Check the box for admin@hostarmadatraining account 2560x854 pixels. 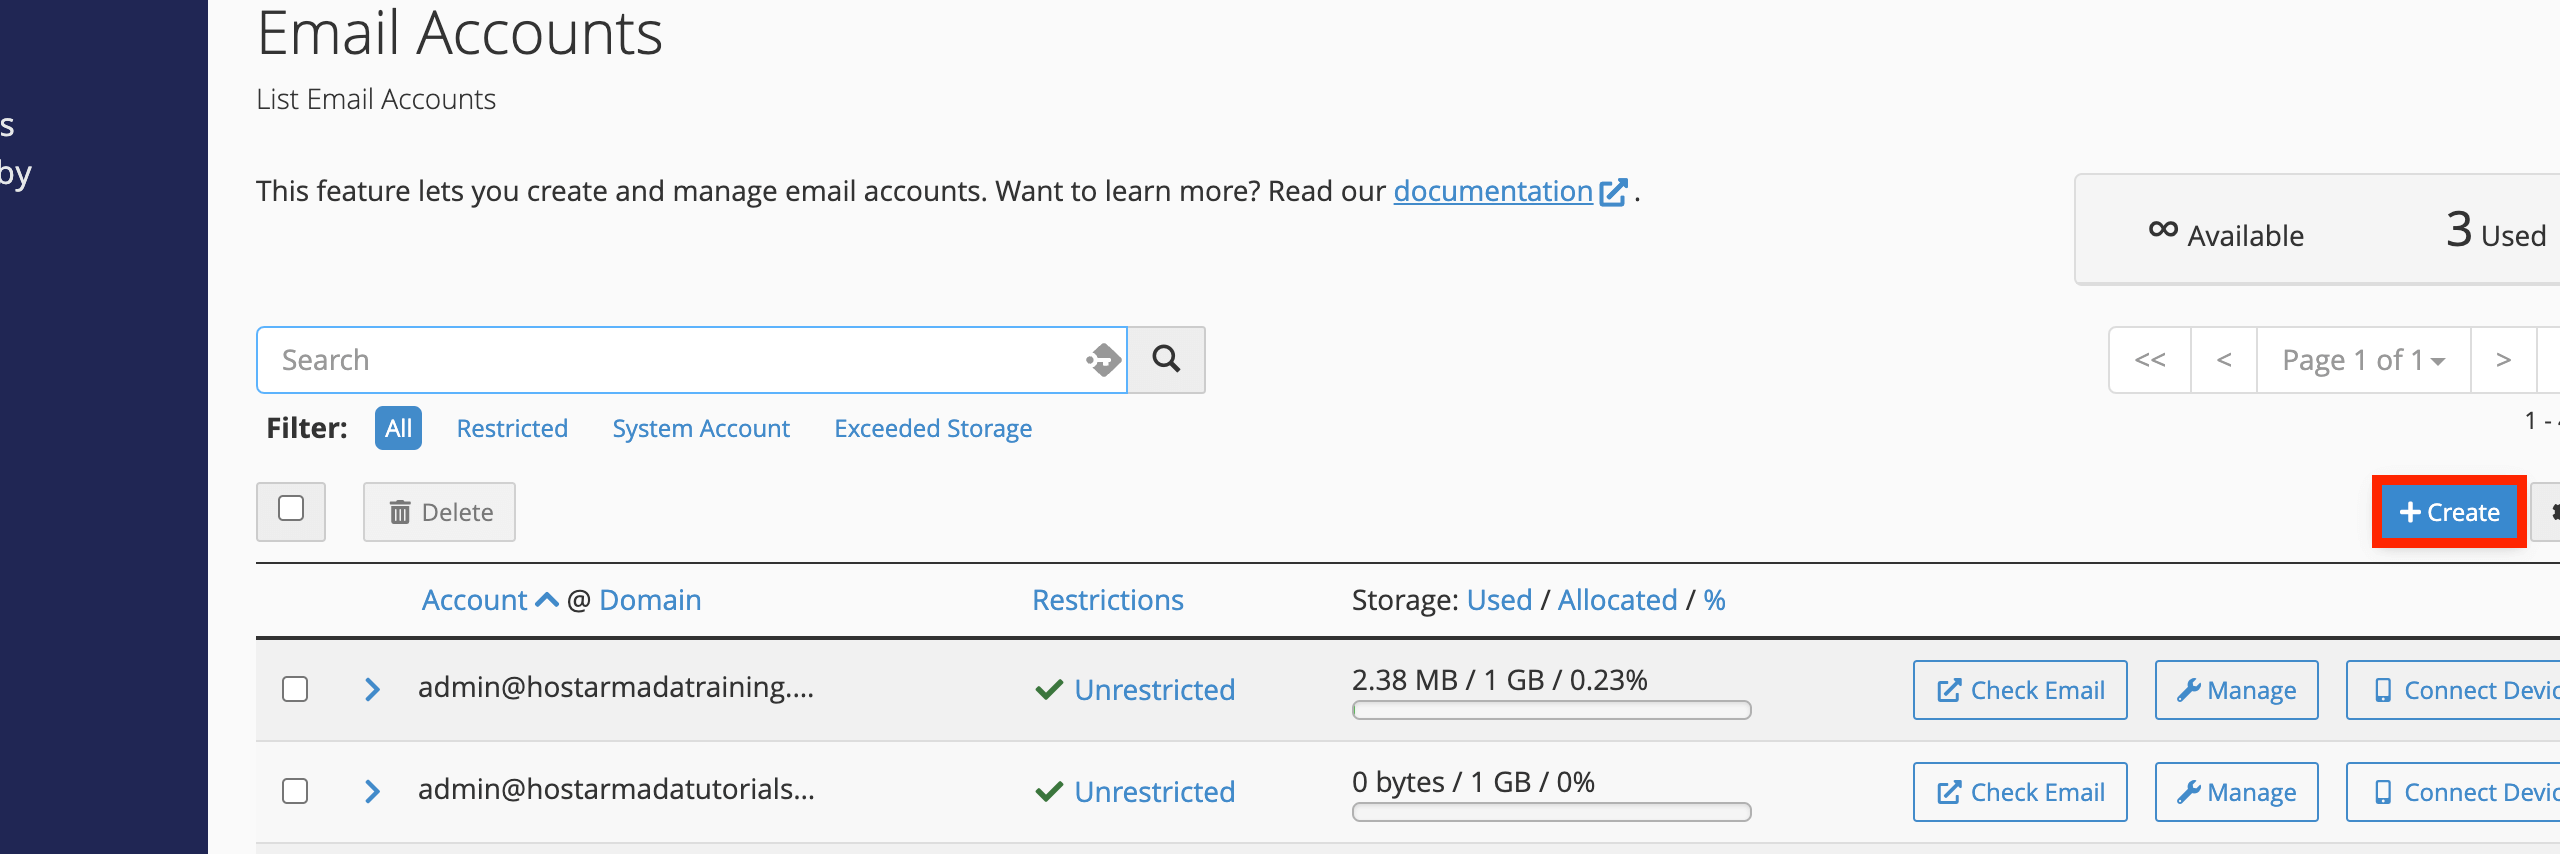coord(295,689)
